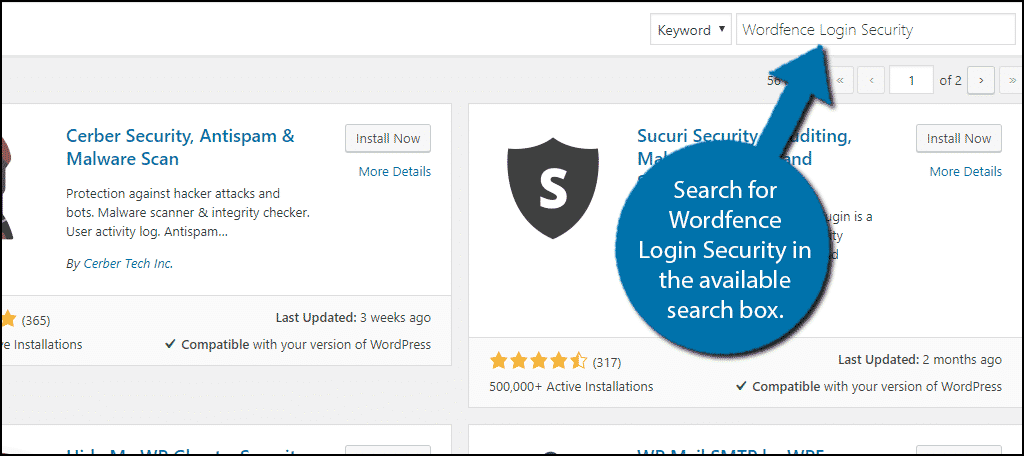Viewport: 1024px width, 456px height.
Task: Click the 'of 2' page count text
Action: (x=950, y=81)
